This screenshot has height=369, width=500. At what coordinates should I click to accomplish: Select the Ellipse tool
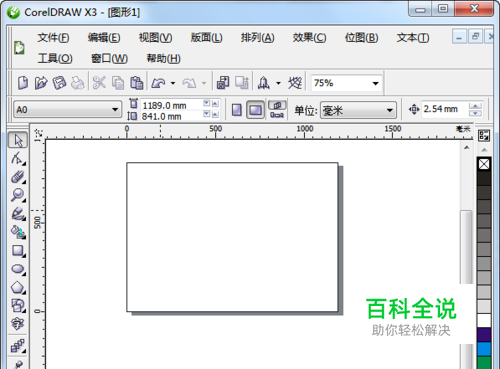pos(18,269)
